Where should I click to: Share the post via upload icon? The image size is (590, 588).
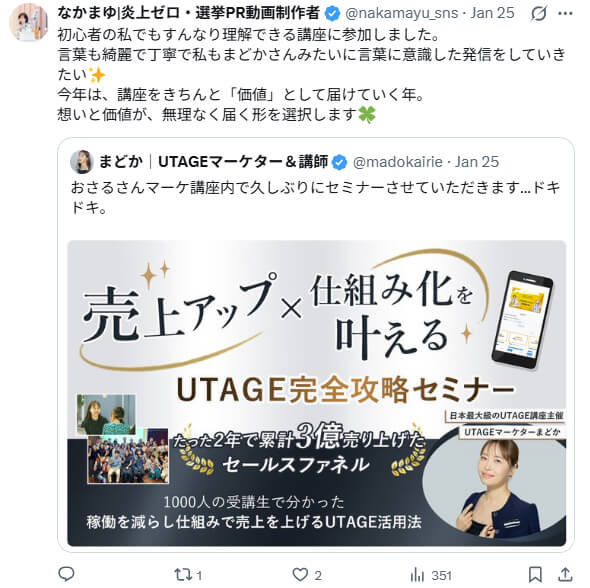(565, 574)
